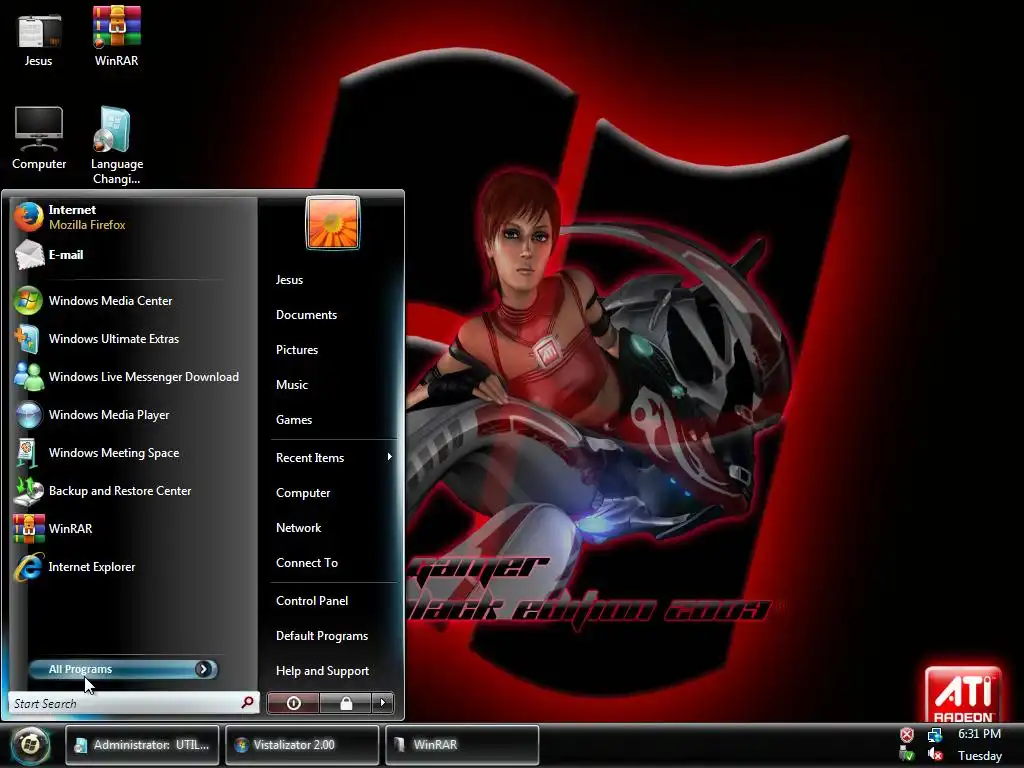Open Default Programs from Start menu
This screenshot has height=768, width=1024.
point(322,636)
